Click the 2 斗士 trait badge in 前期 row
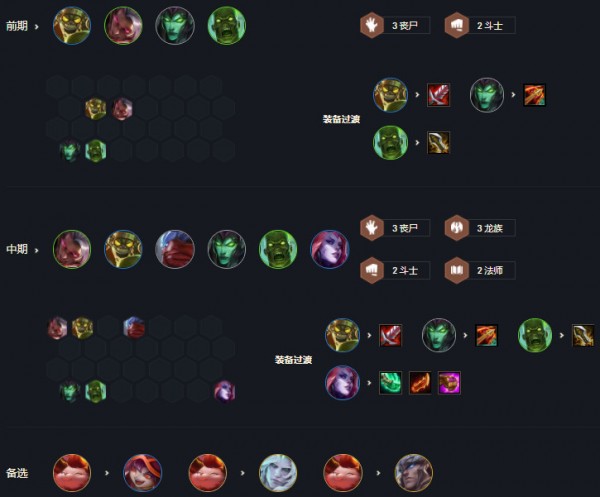Viewport: 600px width, 497px height. coord(480,26)
